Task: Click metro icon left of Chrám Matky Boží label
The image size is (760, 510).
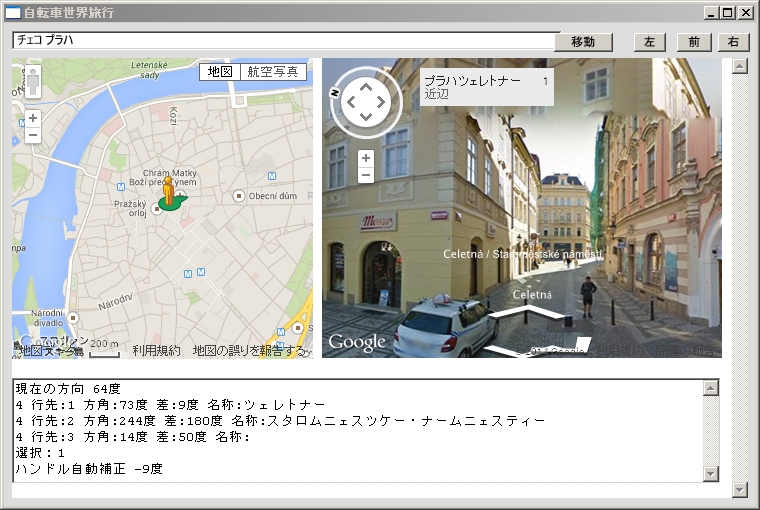Action: [121, 187]
